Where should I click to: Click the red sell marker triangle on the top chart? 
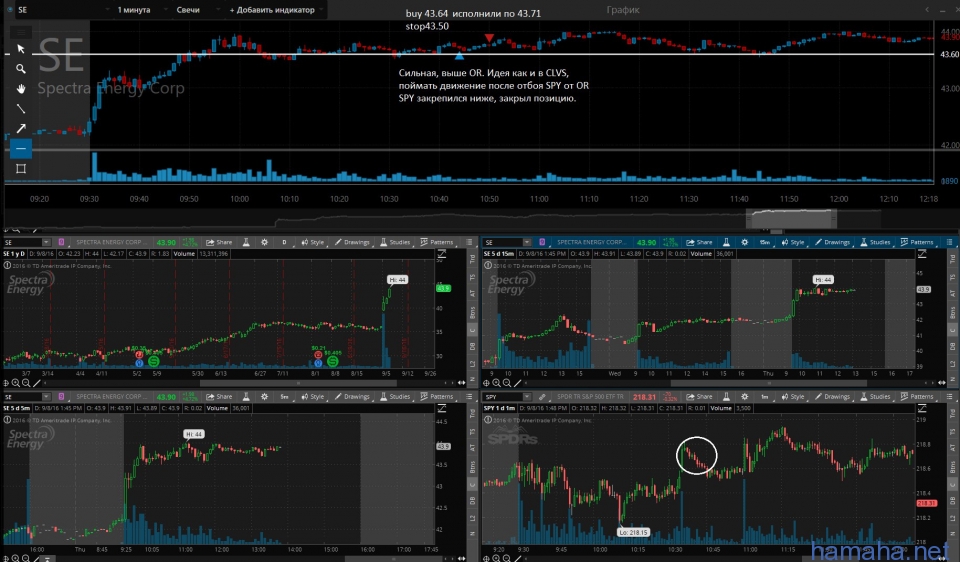(489, 38)
